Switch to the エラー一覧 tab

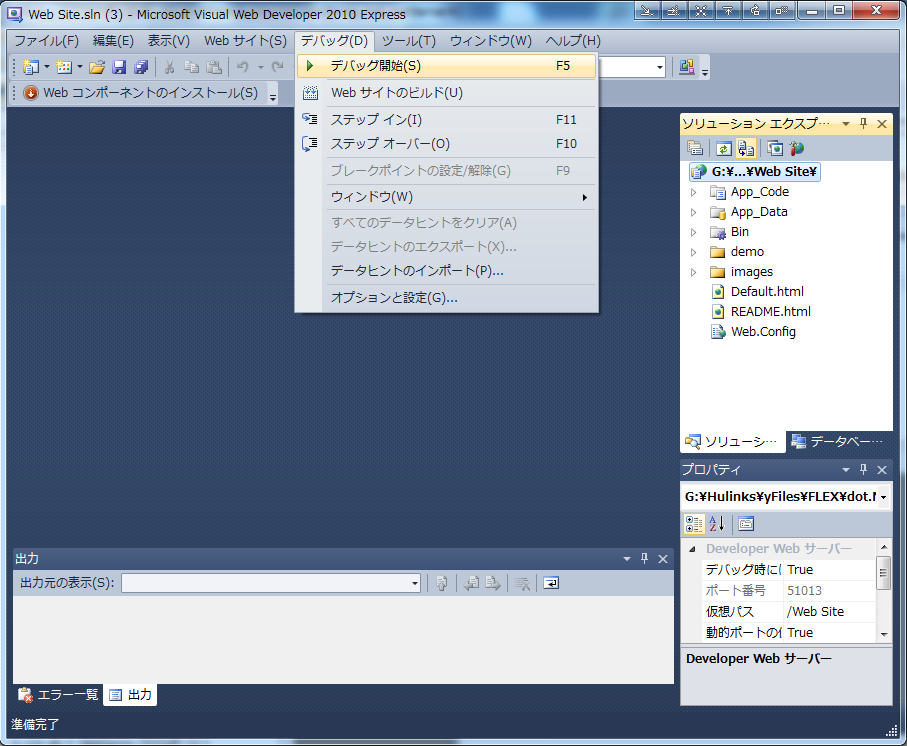pos(58,695)
